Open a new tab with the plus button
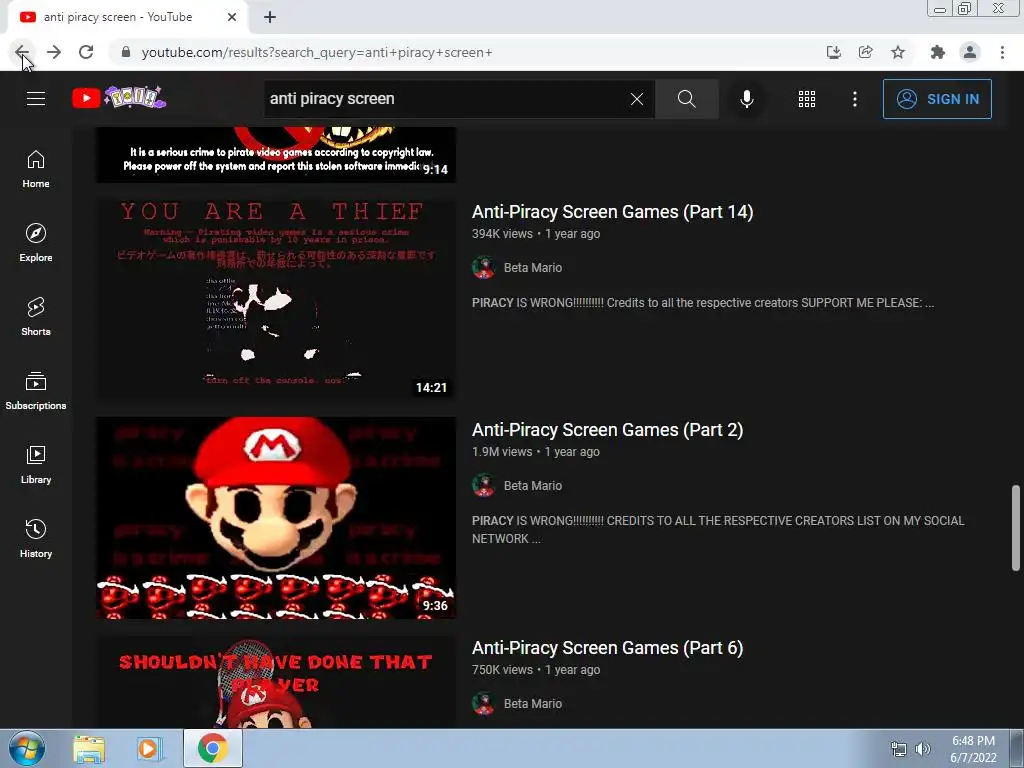 270,17
